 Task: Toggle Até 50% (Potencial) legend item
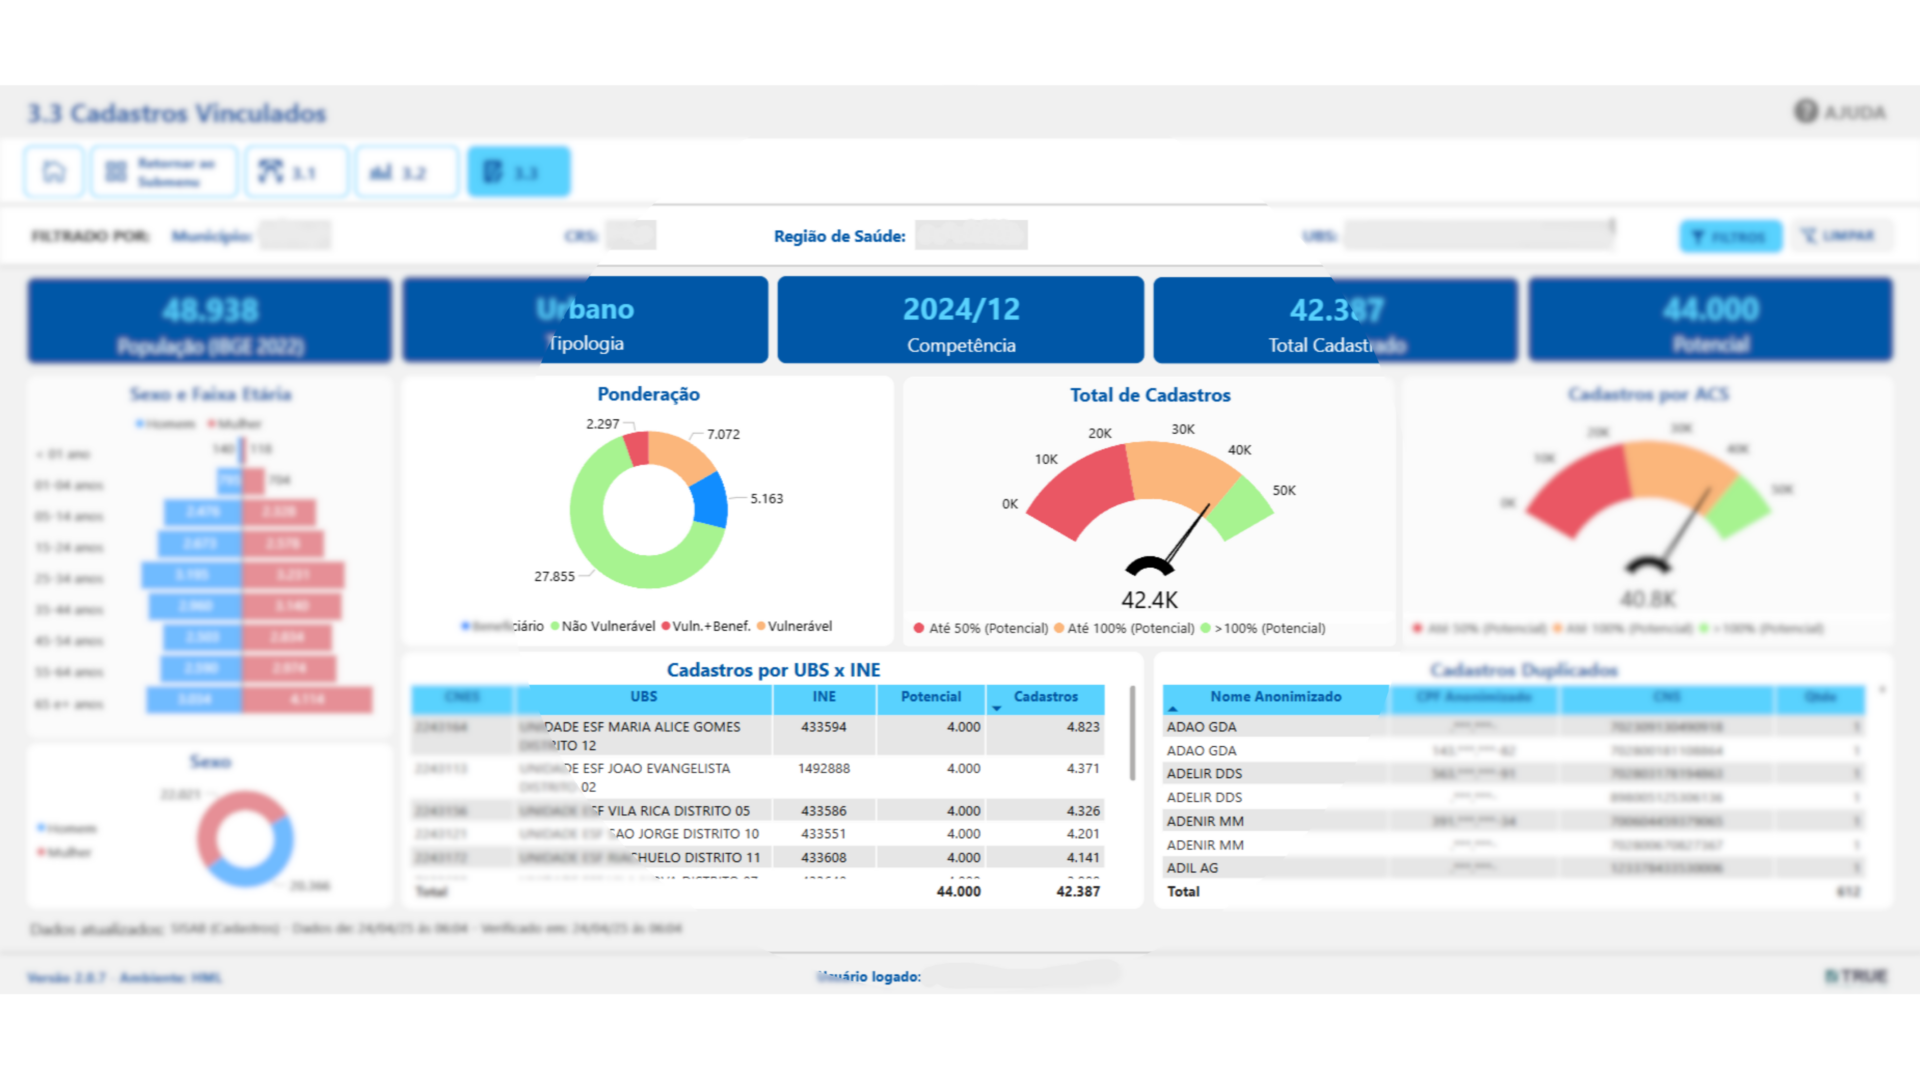coord(987,629)
